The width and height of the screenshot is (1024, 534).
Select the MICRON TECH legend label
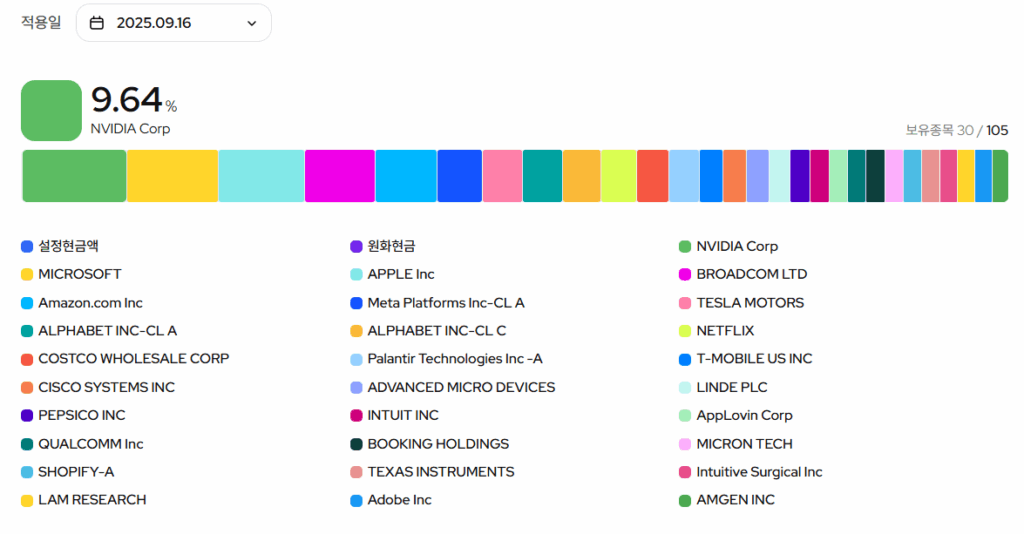tap(744, 444)
